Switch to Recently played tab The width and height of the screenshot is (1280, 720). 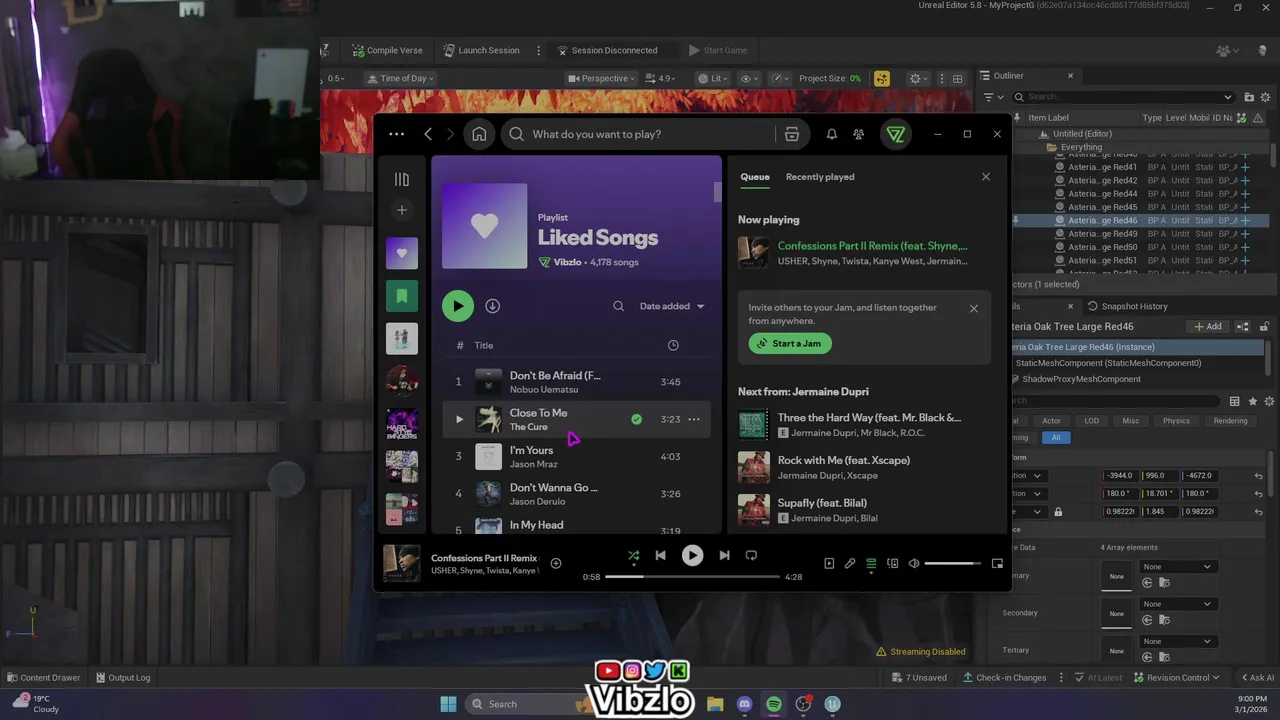pos(820,177)
